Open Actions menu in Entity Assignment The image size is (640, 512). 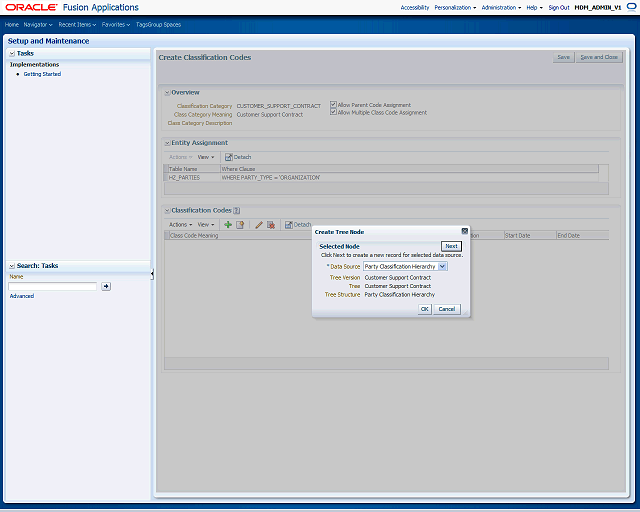[x=180, y=157]
